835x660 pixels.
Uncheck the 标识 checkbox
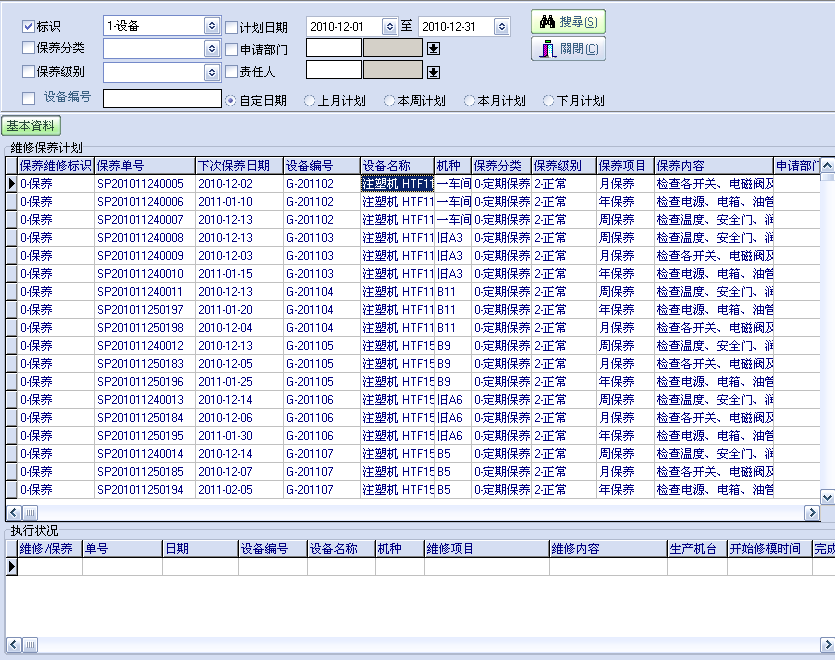tap(28, 26)
